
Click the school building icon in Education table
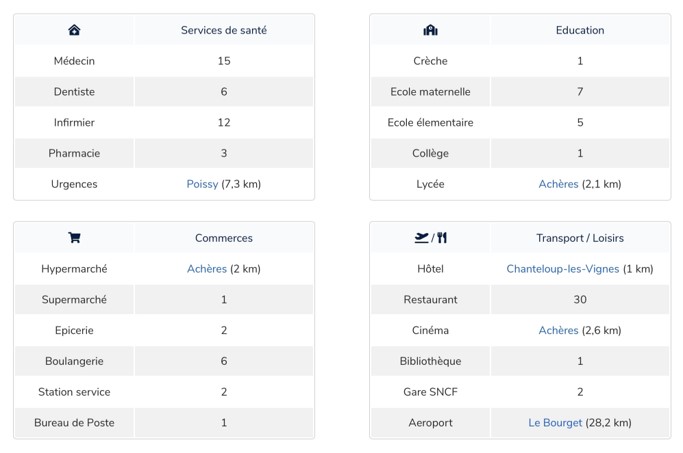[430, 30]
